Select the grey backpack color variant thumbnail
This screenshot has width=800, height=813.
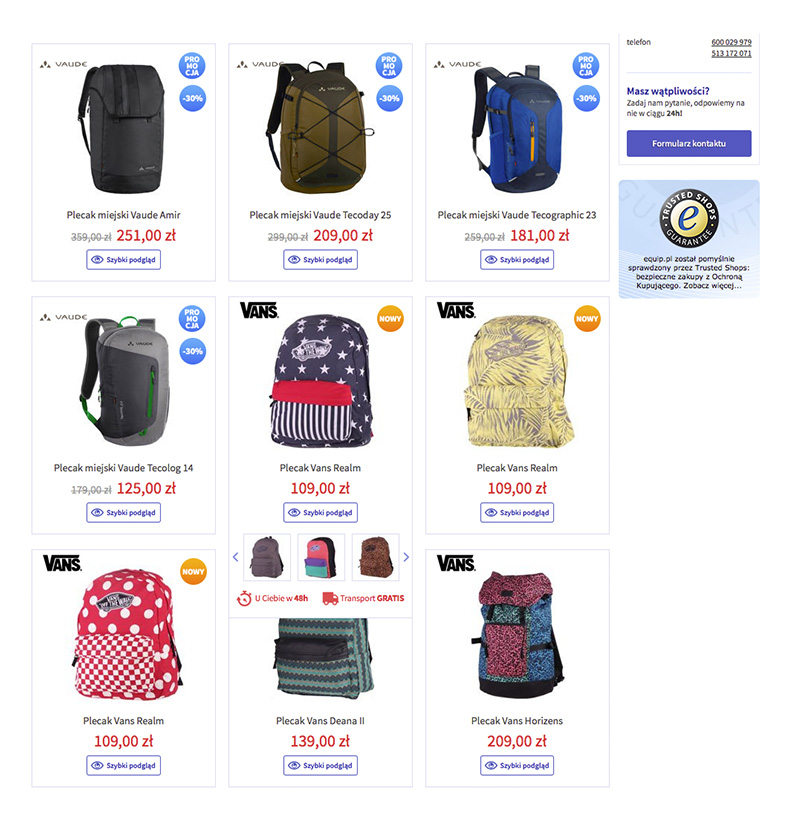tap(267, 557)
